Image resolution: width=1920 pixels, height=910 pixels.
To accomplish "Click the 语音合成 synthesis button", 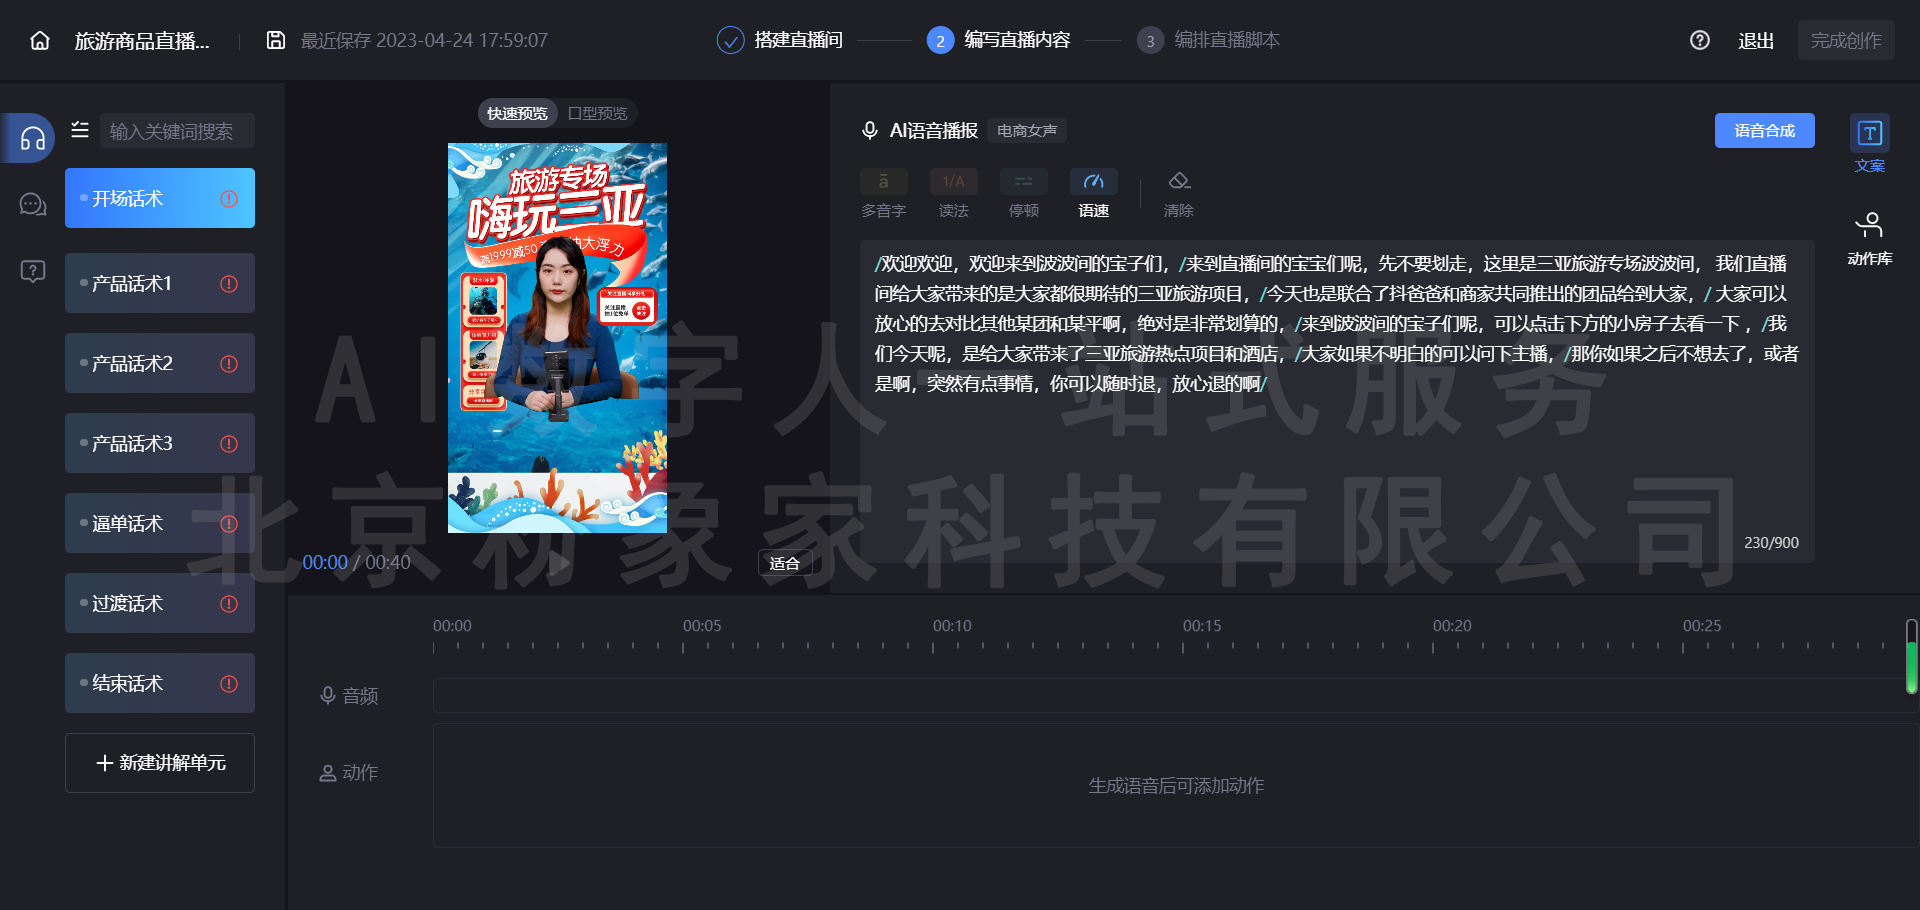I will [1763, 130].
